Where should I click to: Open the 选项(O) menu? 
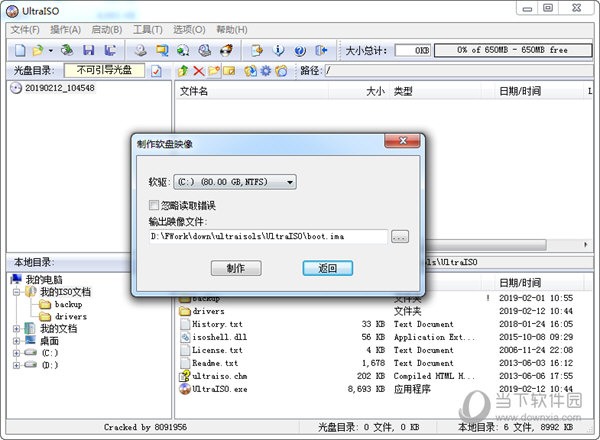(x=189, y=30)
